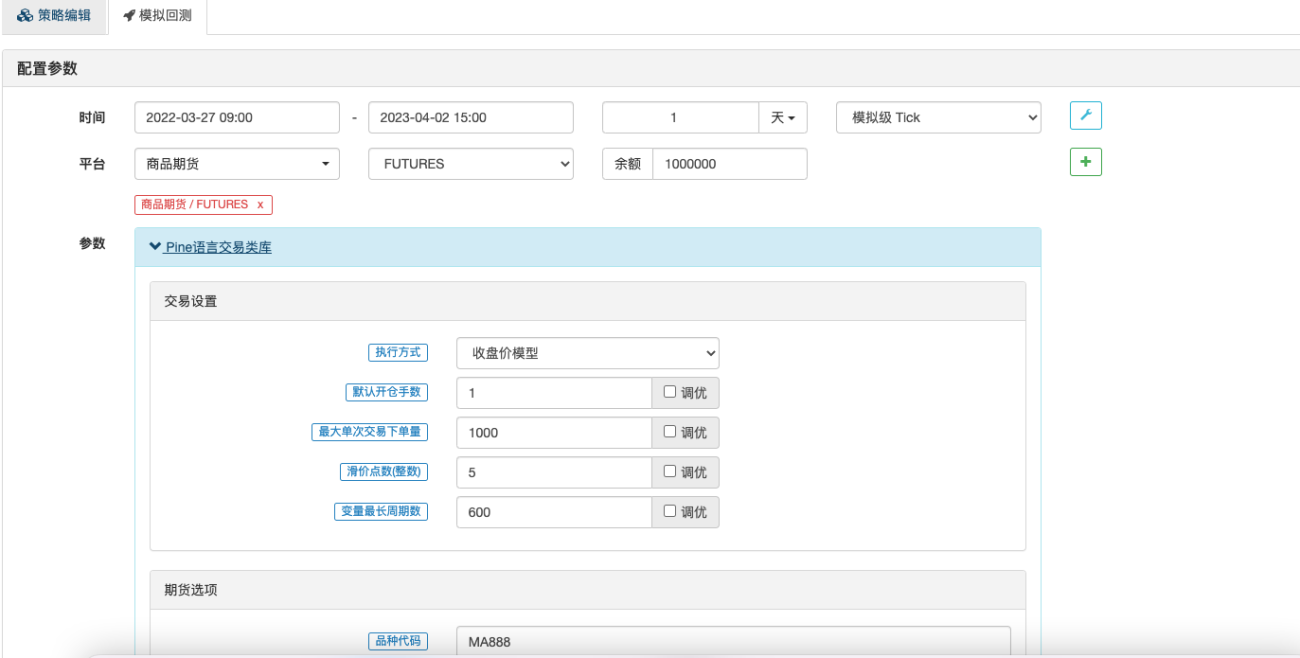Switch to the 策略编辑 tab

[54, 16]
